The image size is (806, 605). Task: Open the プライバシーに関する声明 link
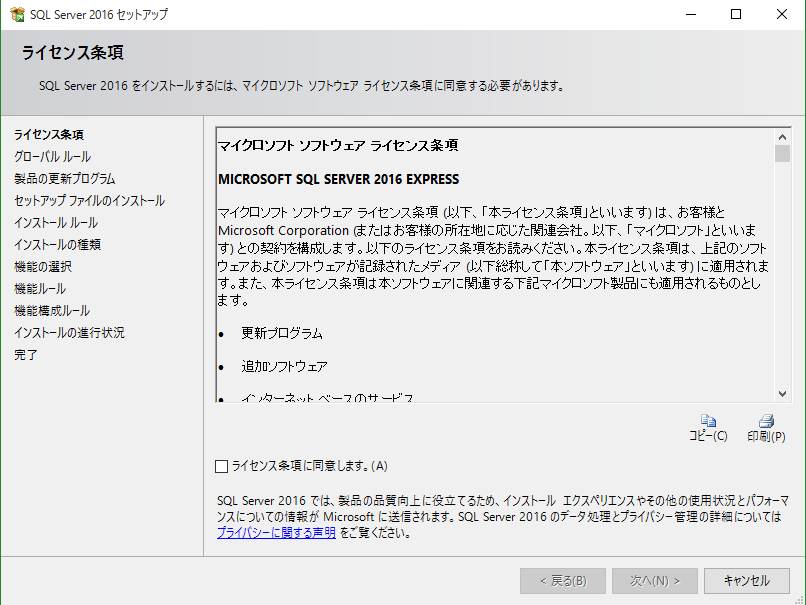point(276,533)
